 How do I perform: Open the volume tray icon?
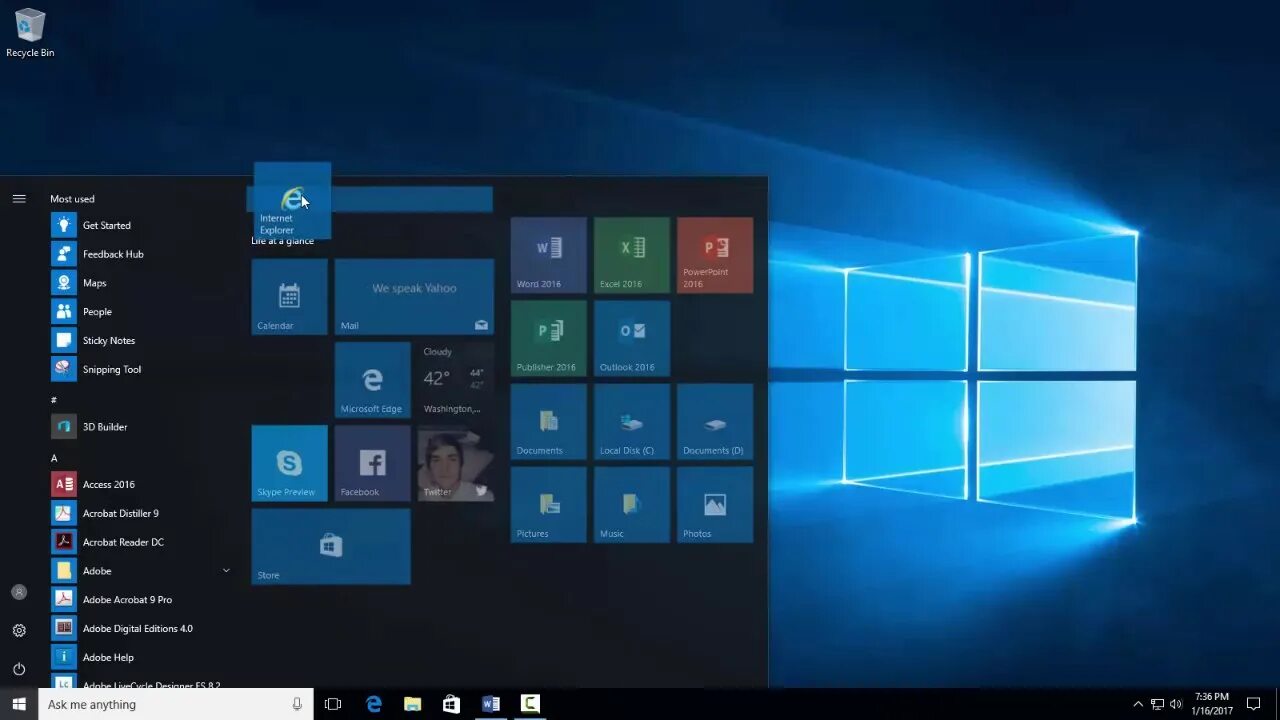pyautogui.click(x=1175, y=704)
